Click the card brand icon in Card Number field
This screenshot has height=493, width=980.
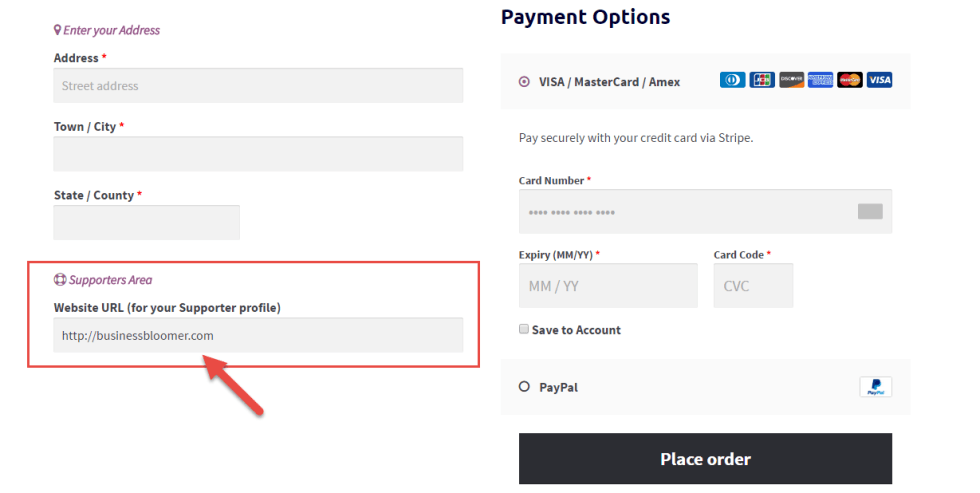pos(870,211)
